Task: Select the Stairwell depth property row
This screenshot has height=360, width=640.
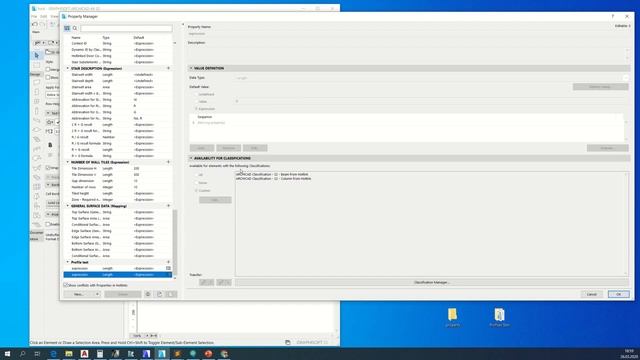Action: coord(118,81)
